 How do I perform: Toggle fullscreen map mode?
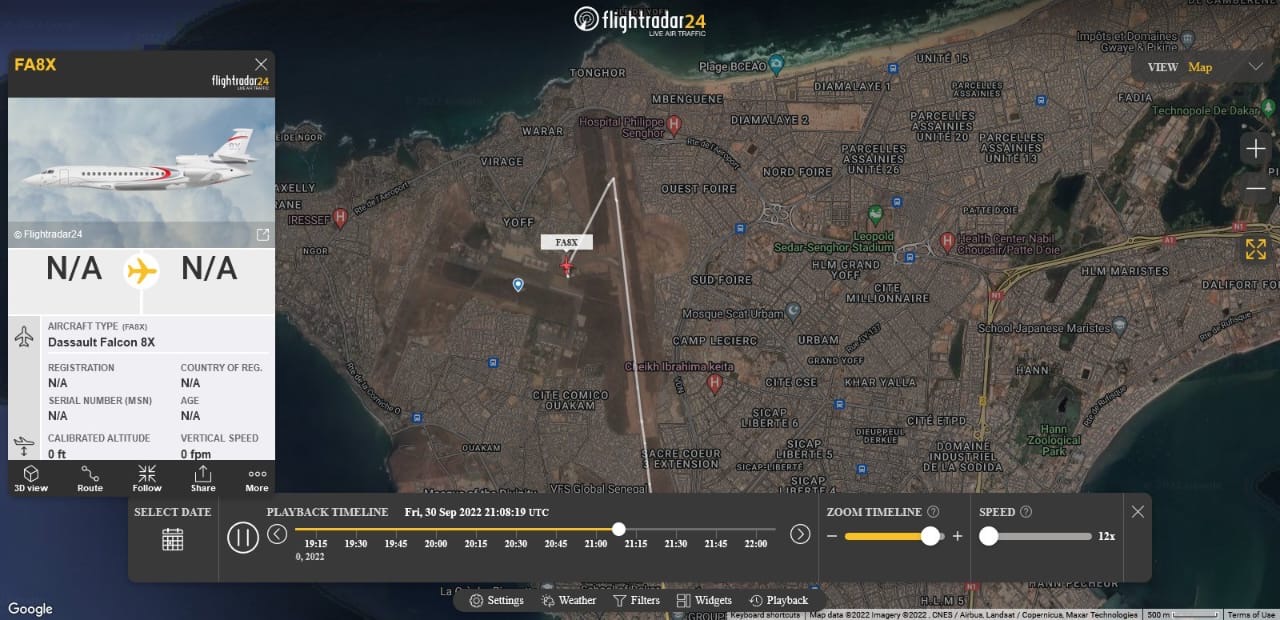(1255, 249)
